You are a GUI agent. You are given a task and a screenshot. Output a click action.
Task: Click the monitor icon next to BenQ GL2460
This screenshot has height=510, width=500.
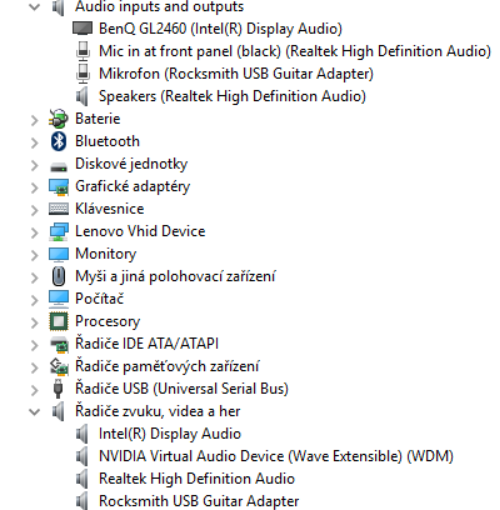coord(82,28)
